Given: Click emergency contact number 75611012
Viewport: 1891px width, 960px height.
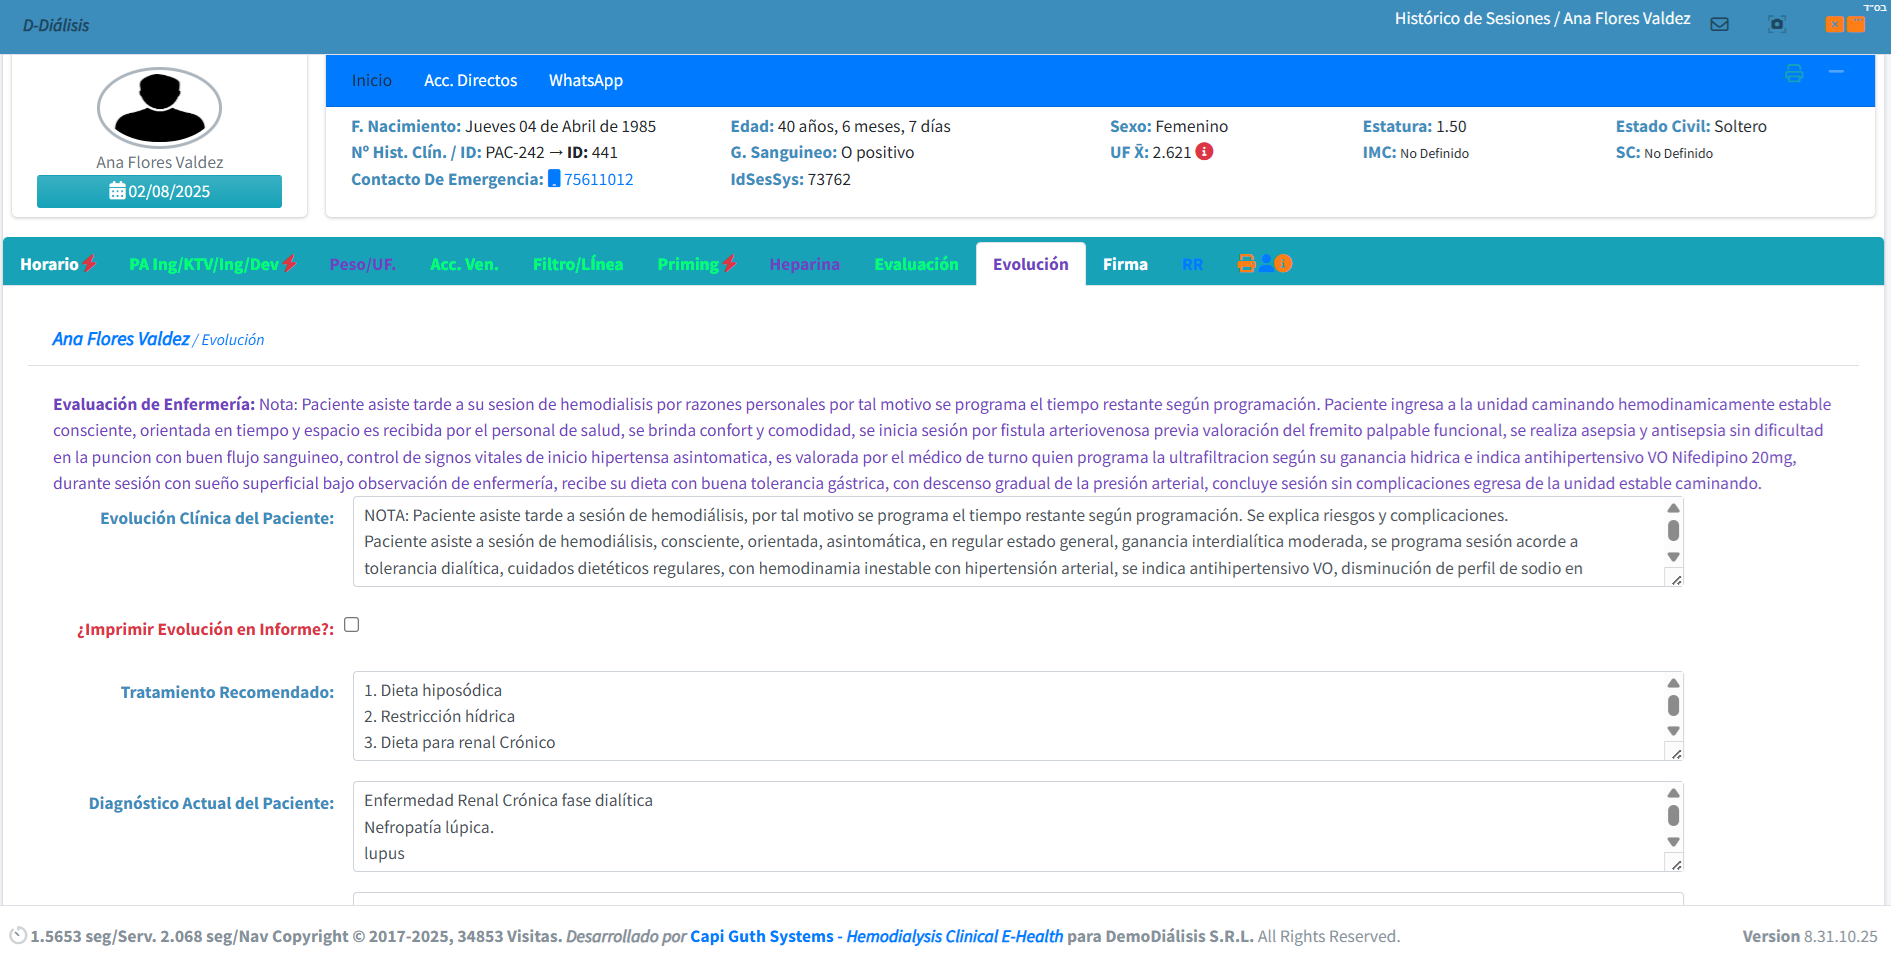Looking at the screenshot, I should 598,179.
